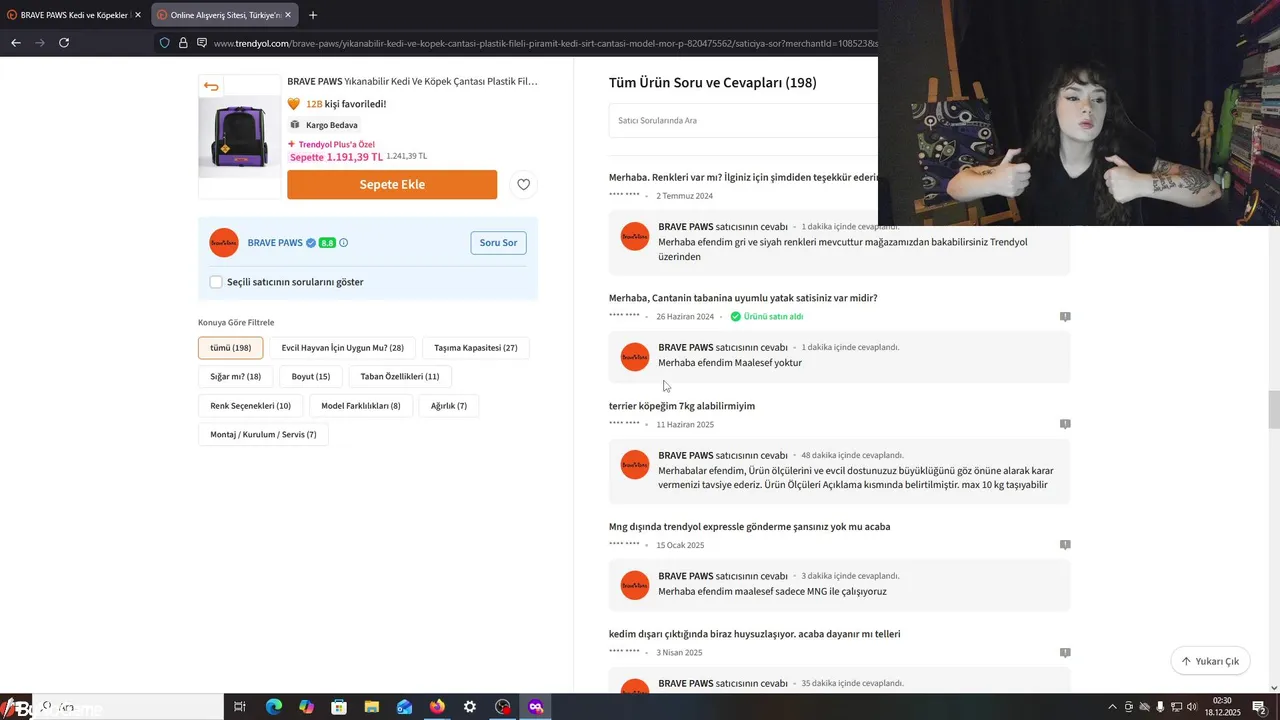Show hidden system tray icons chevron
Screen dimensions: 1280x720
(1112, 707)
